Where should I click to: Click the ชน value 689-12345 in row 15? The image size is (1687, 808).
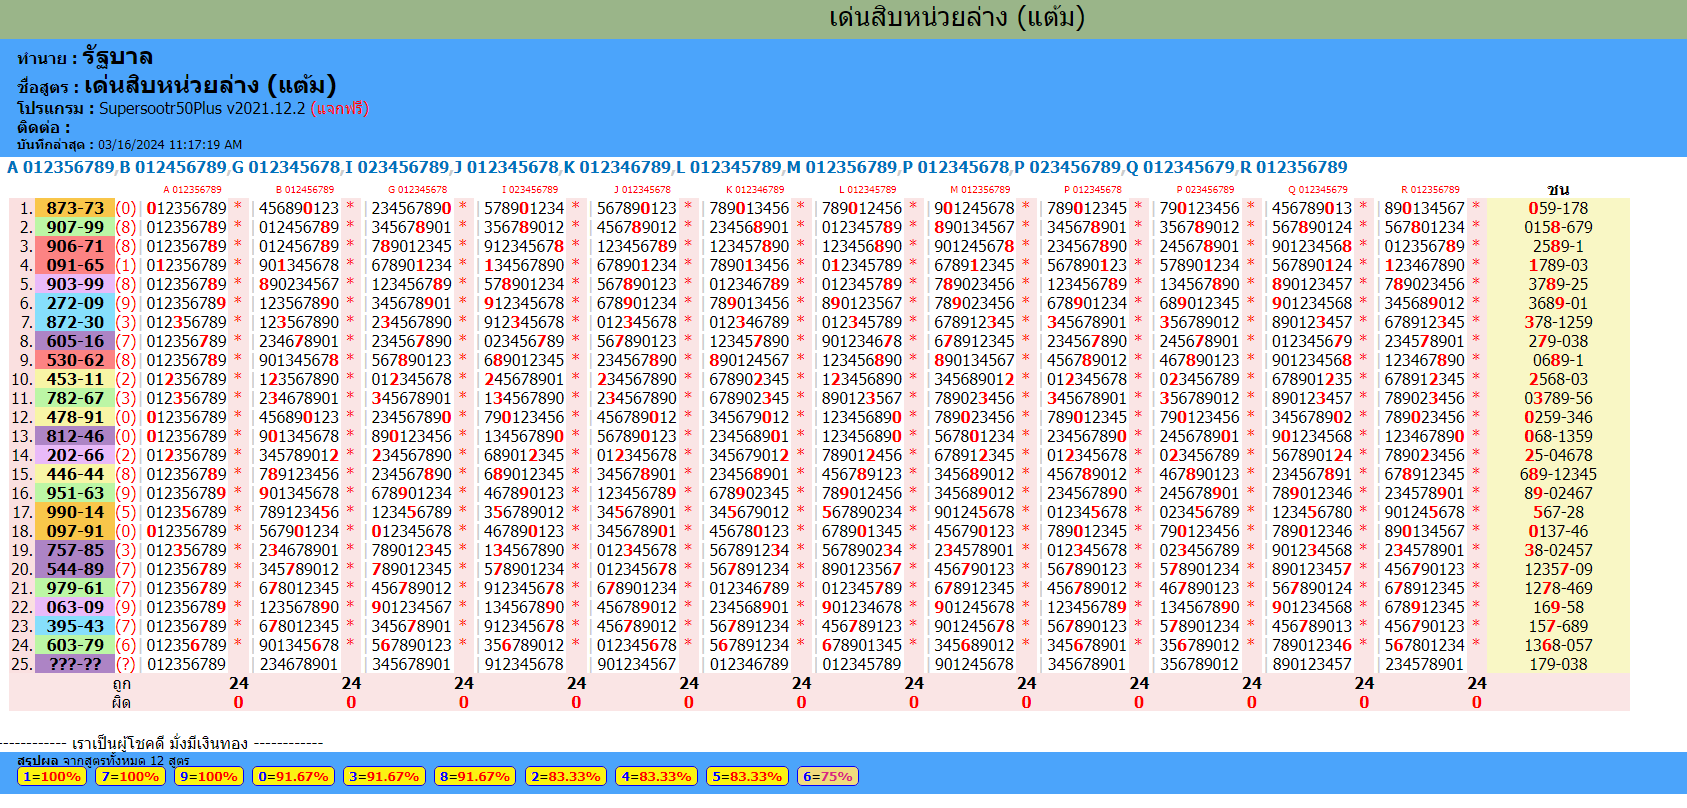point(1558,474)
